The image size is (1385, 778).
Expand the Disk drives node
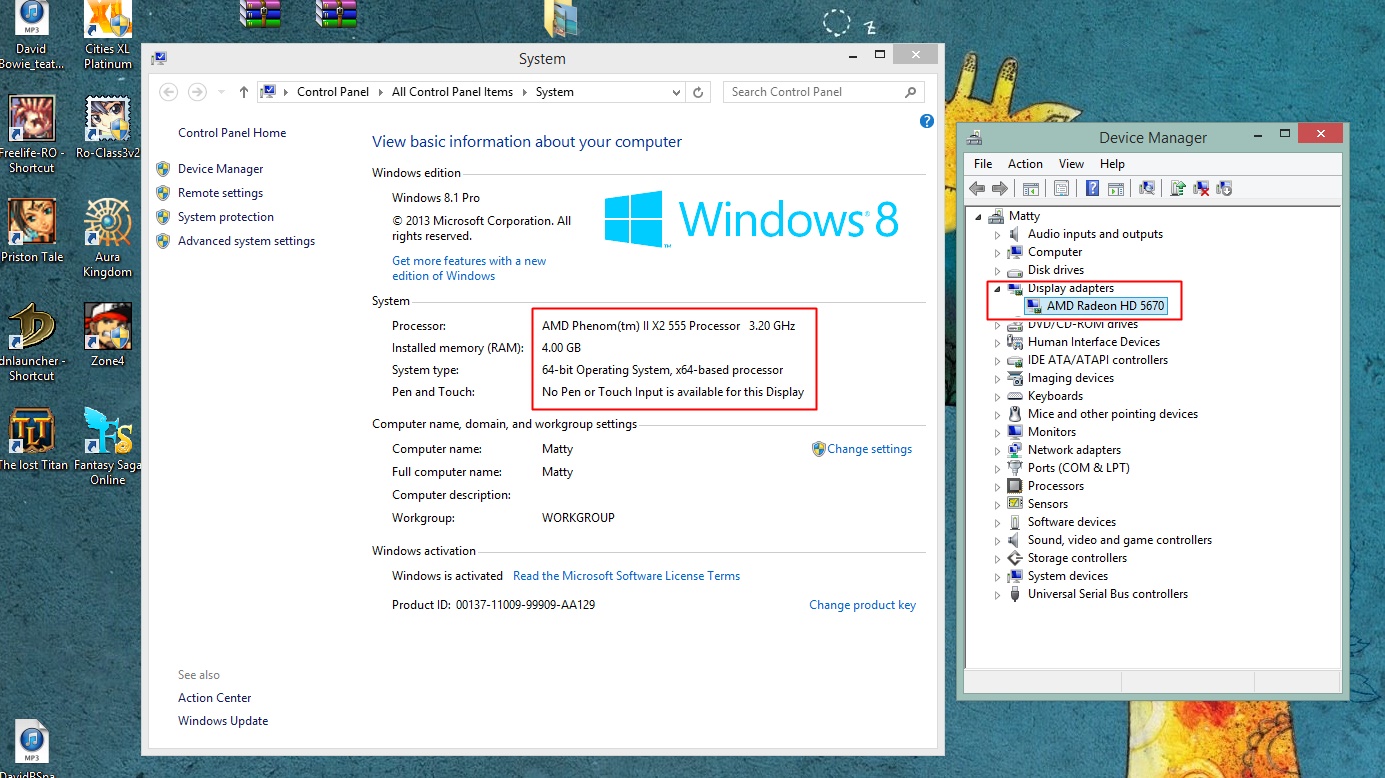997,271
